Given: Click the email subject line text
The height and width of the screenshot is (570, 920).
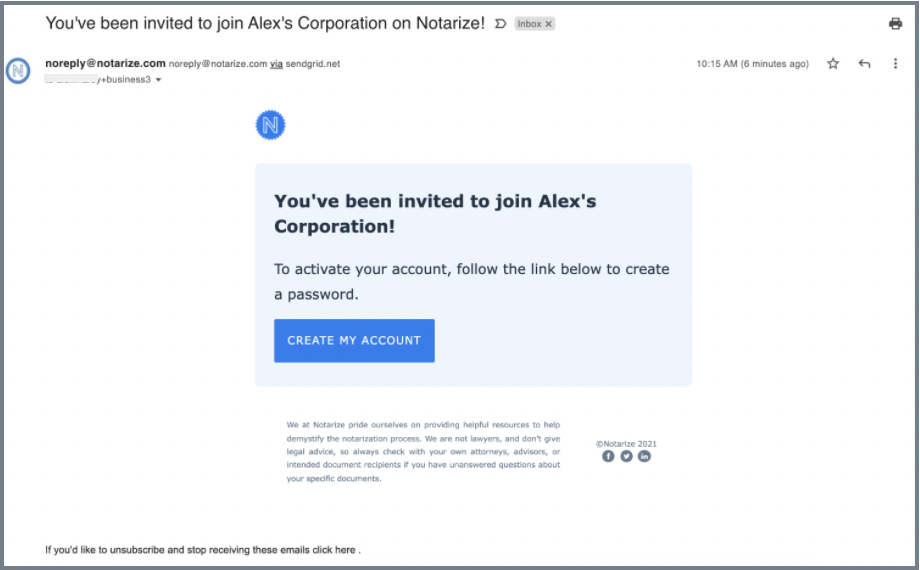Looking at the screenshot, I should click(265, 23).
